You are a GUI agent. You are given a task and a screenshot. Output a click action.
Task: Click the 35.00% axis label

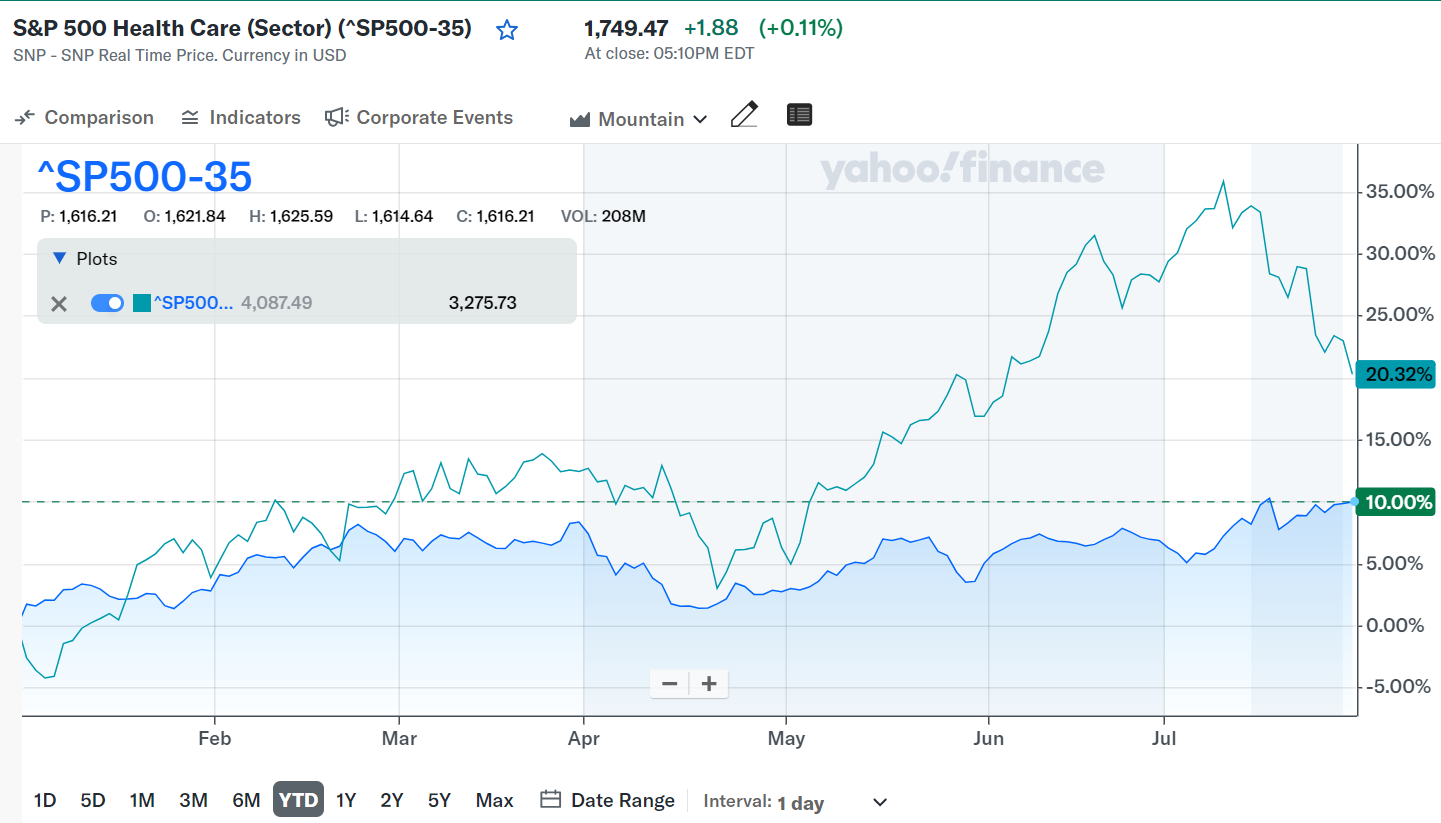pos(1400,191)
